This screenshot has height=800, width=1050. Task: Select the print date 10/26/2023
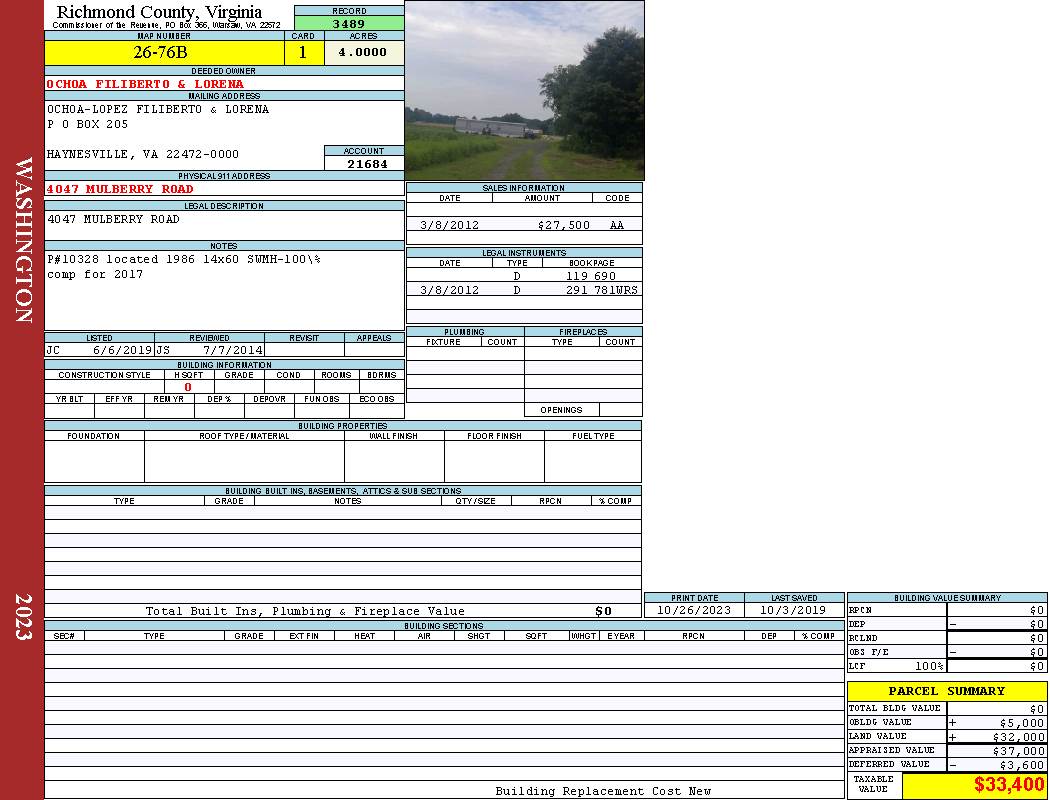693,610
